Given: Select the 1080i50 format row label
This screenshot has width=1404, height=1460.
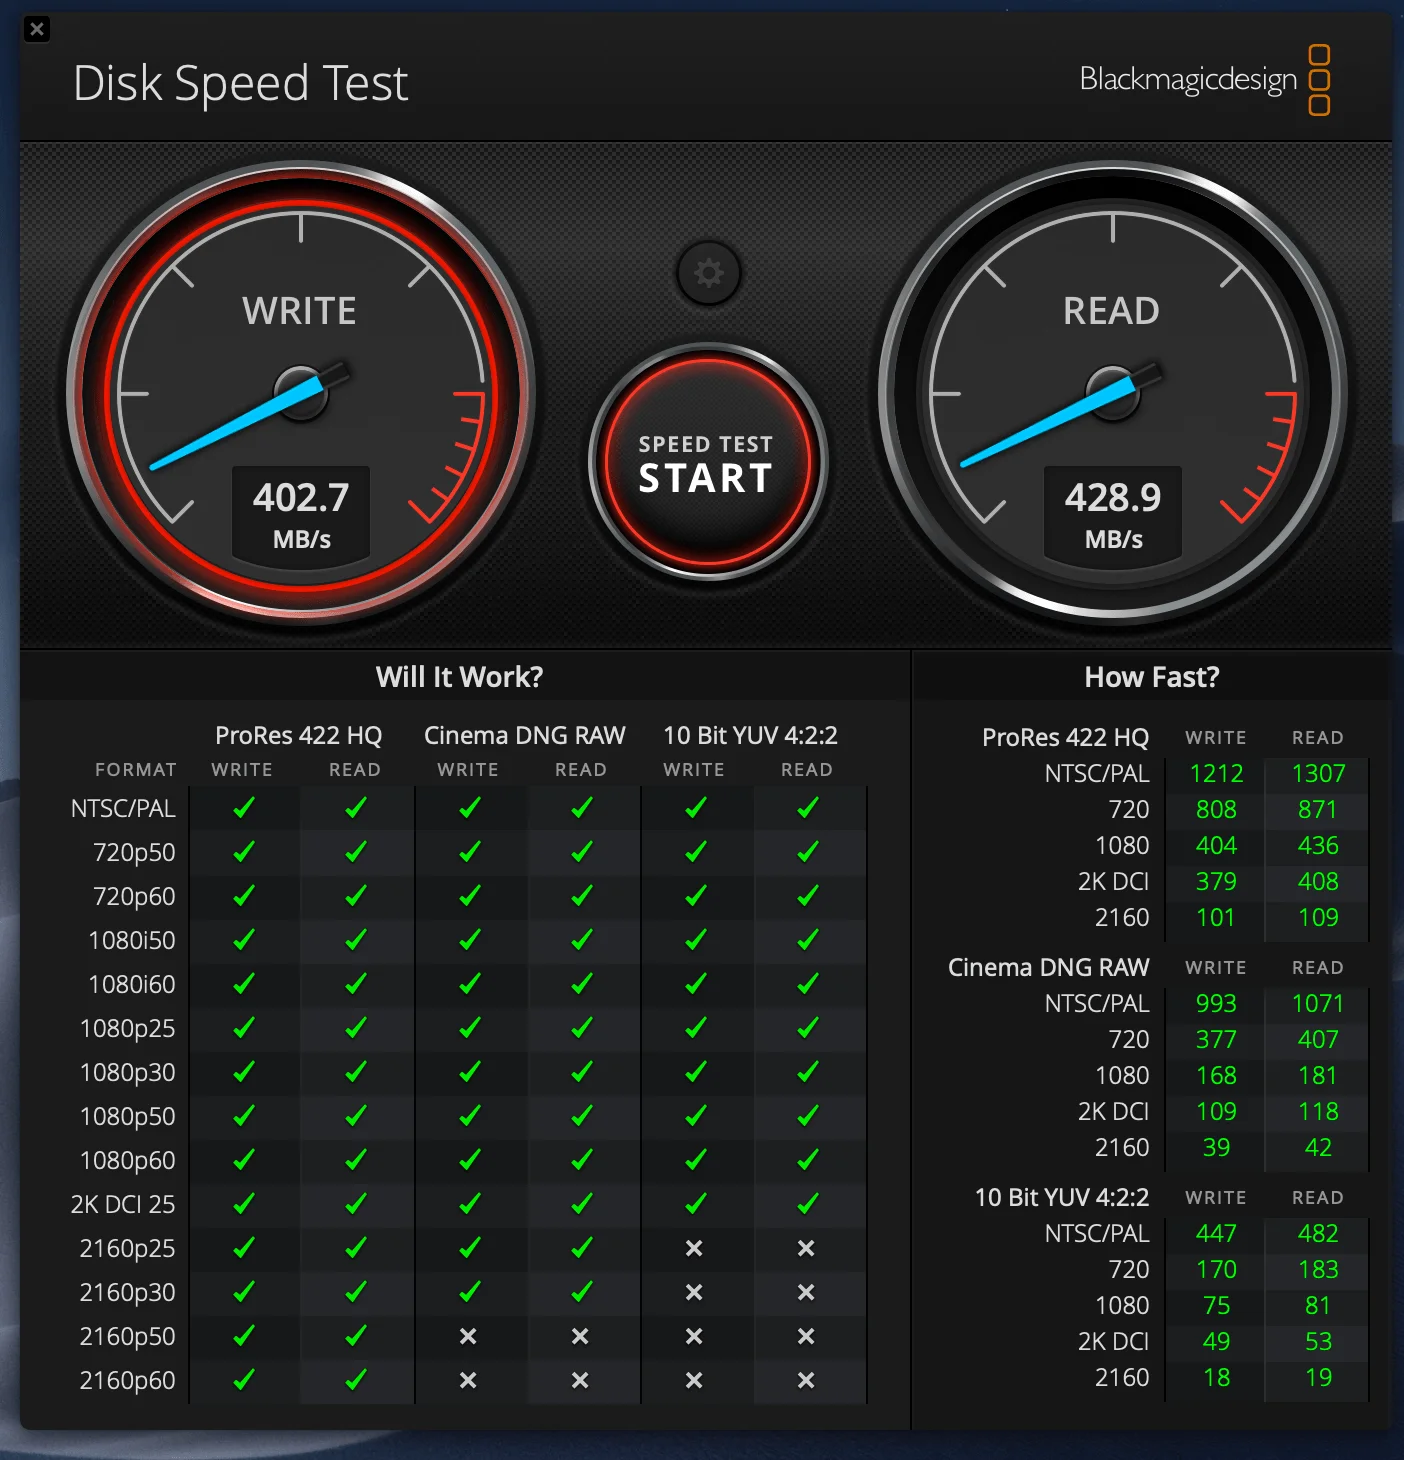Looking at the screenshot, I should (132, 940).
